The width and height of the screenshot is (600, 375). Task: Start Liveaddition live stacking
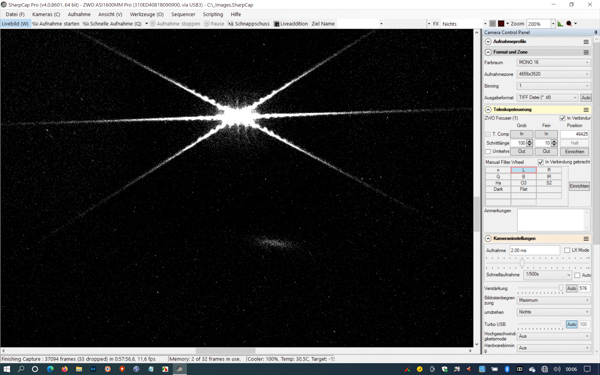coord(291,24)
